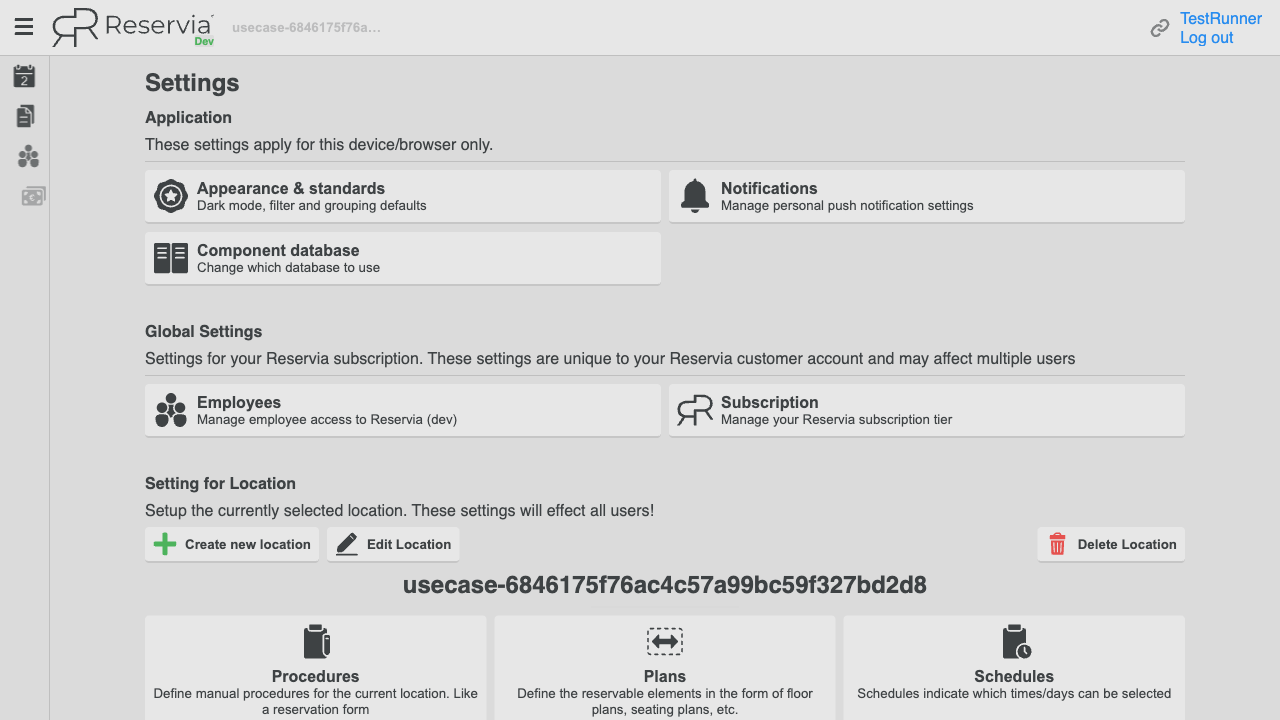This screenshot has width=1280, height=720.
Task: Open Subscription tier settings
Action: click(x=927, y=410)
